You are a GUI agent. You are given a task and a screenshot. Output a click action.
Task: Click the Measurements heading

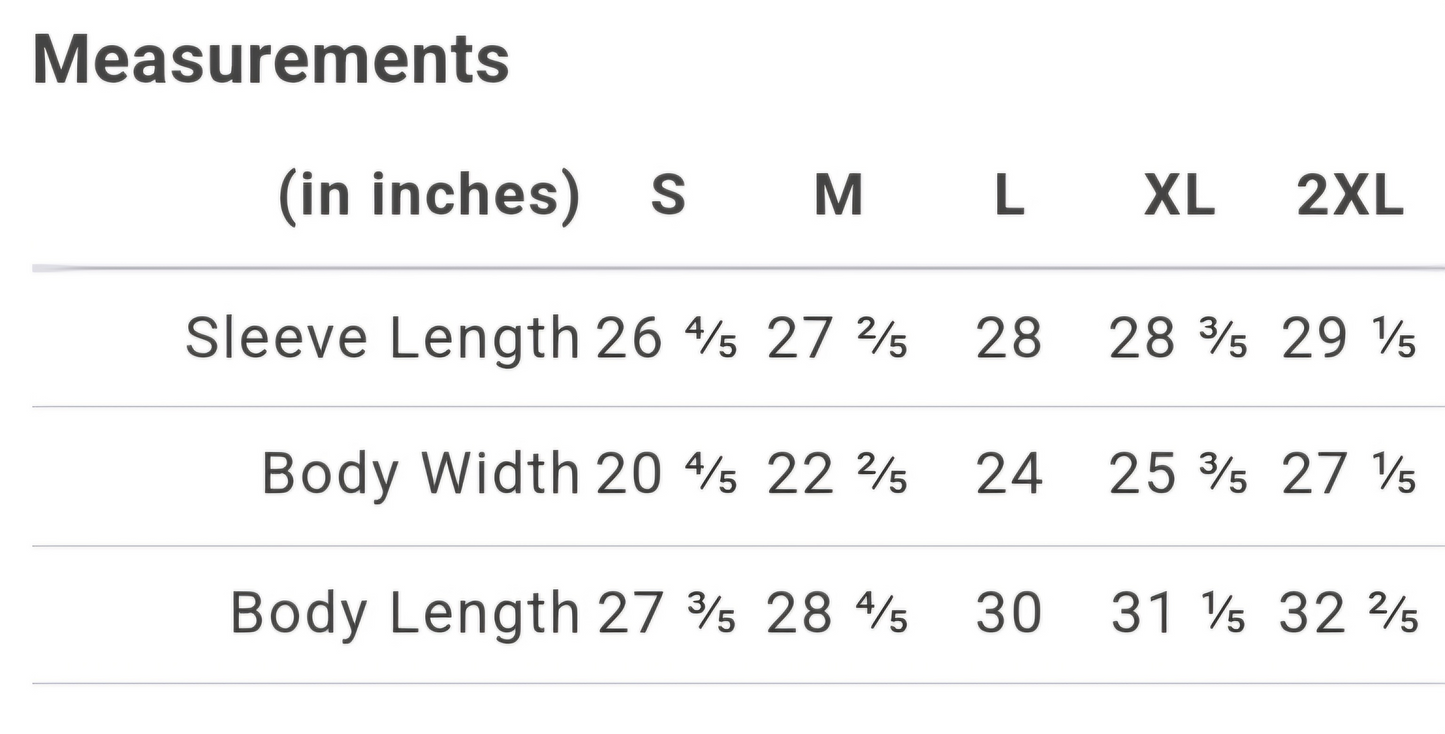[x=271, y=60]
